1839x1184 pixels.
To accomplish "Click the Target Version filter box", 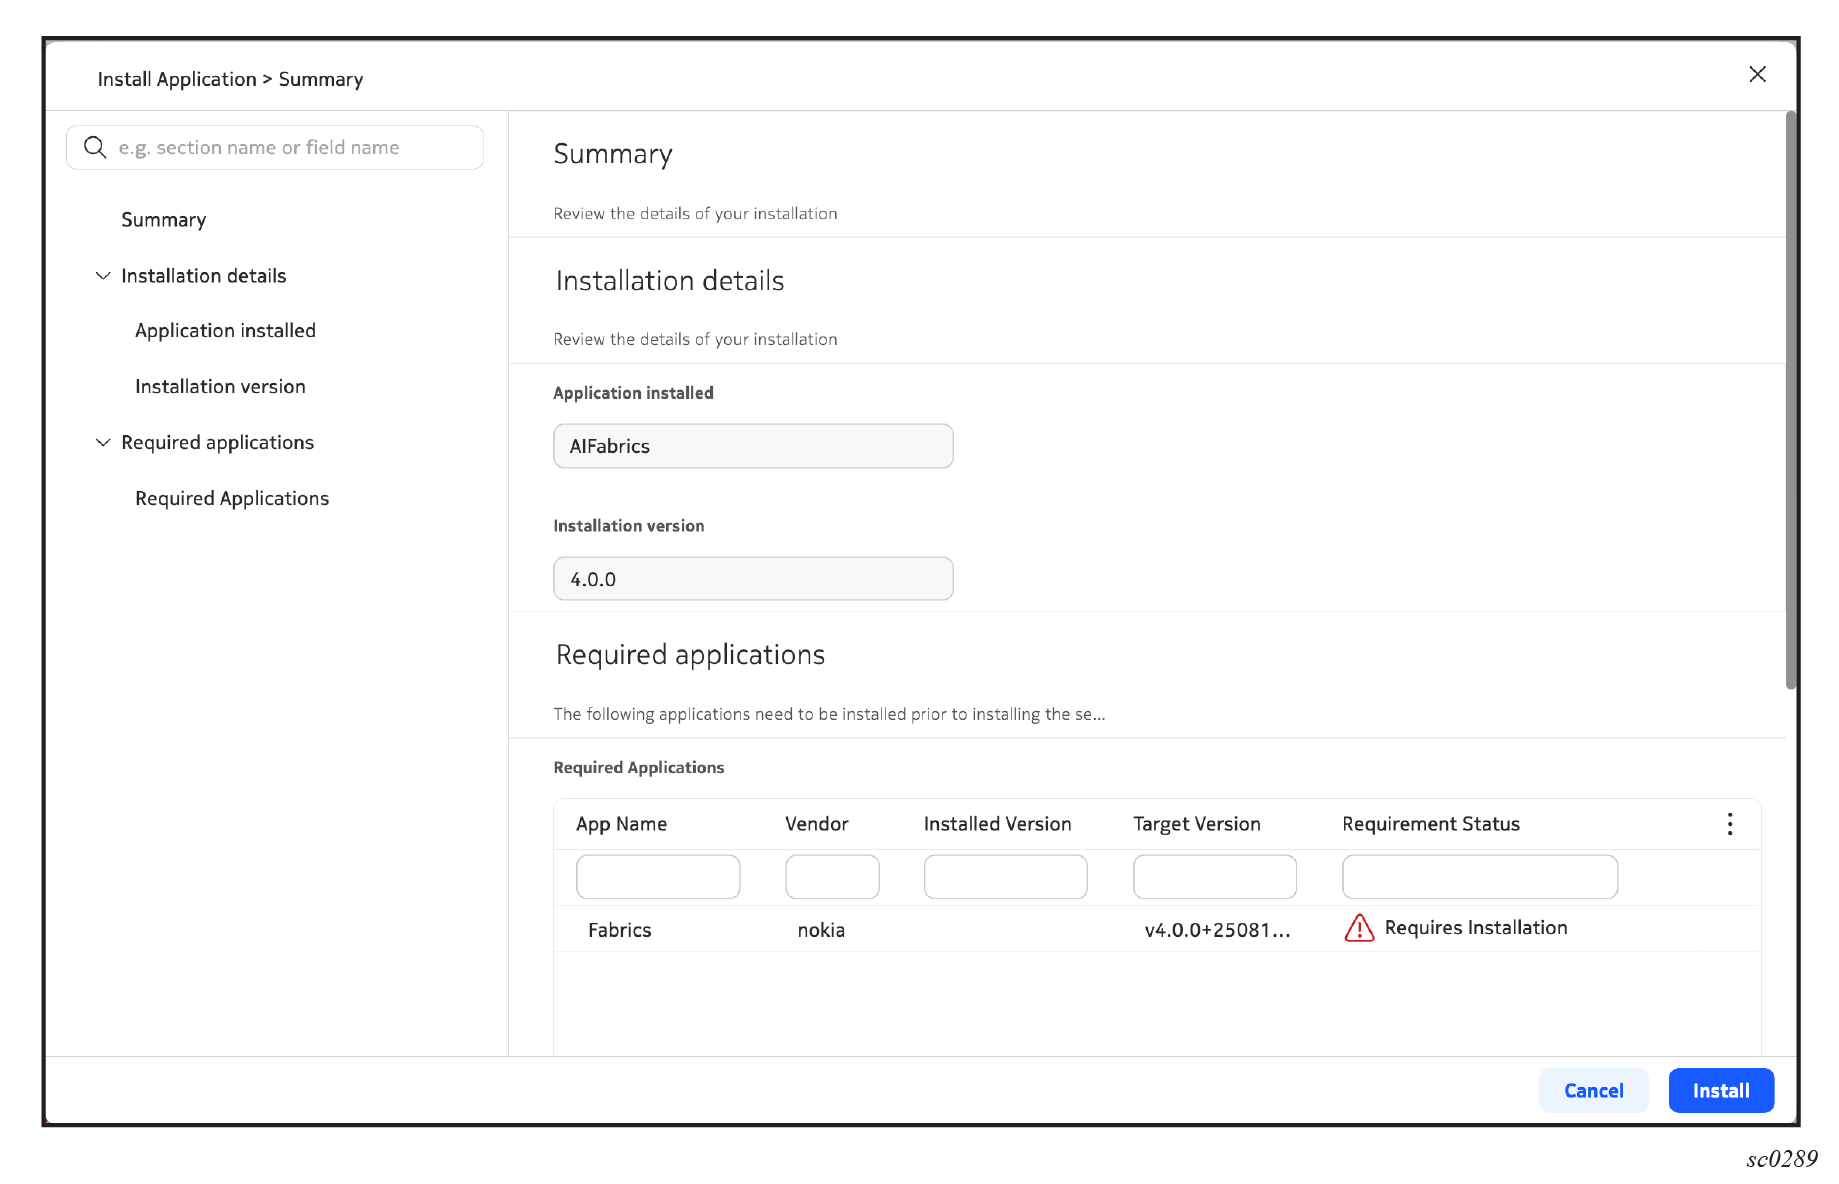I will click(x=1215, y=877).
